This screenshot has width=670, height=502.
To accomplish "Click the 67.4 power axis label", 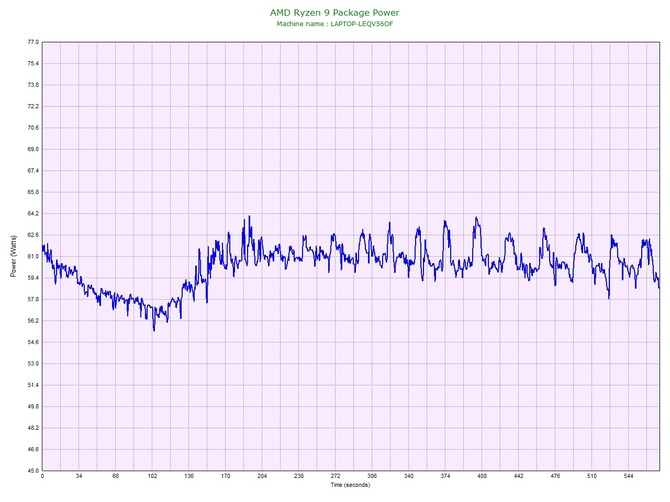I will click(x=33, y=170).
